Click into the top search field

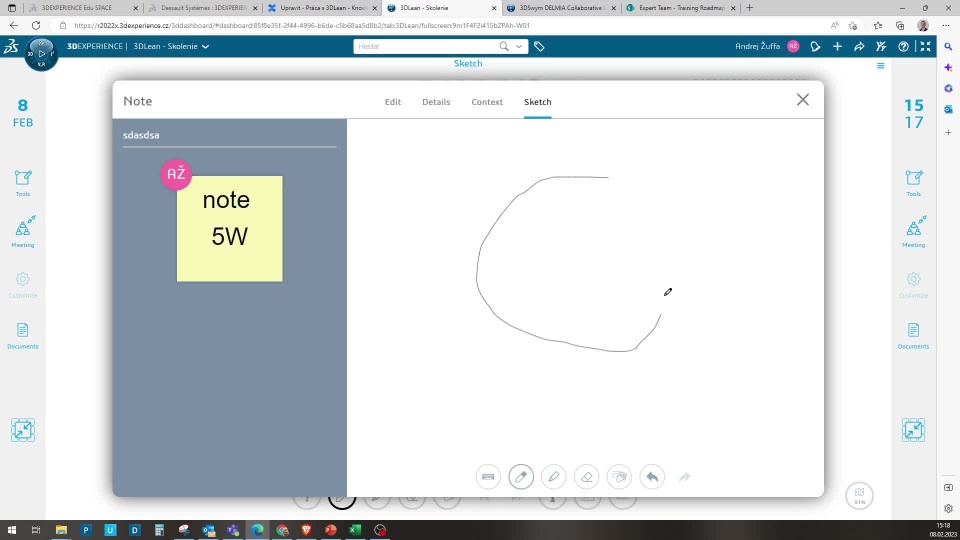[x=425, y=46]
